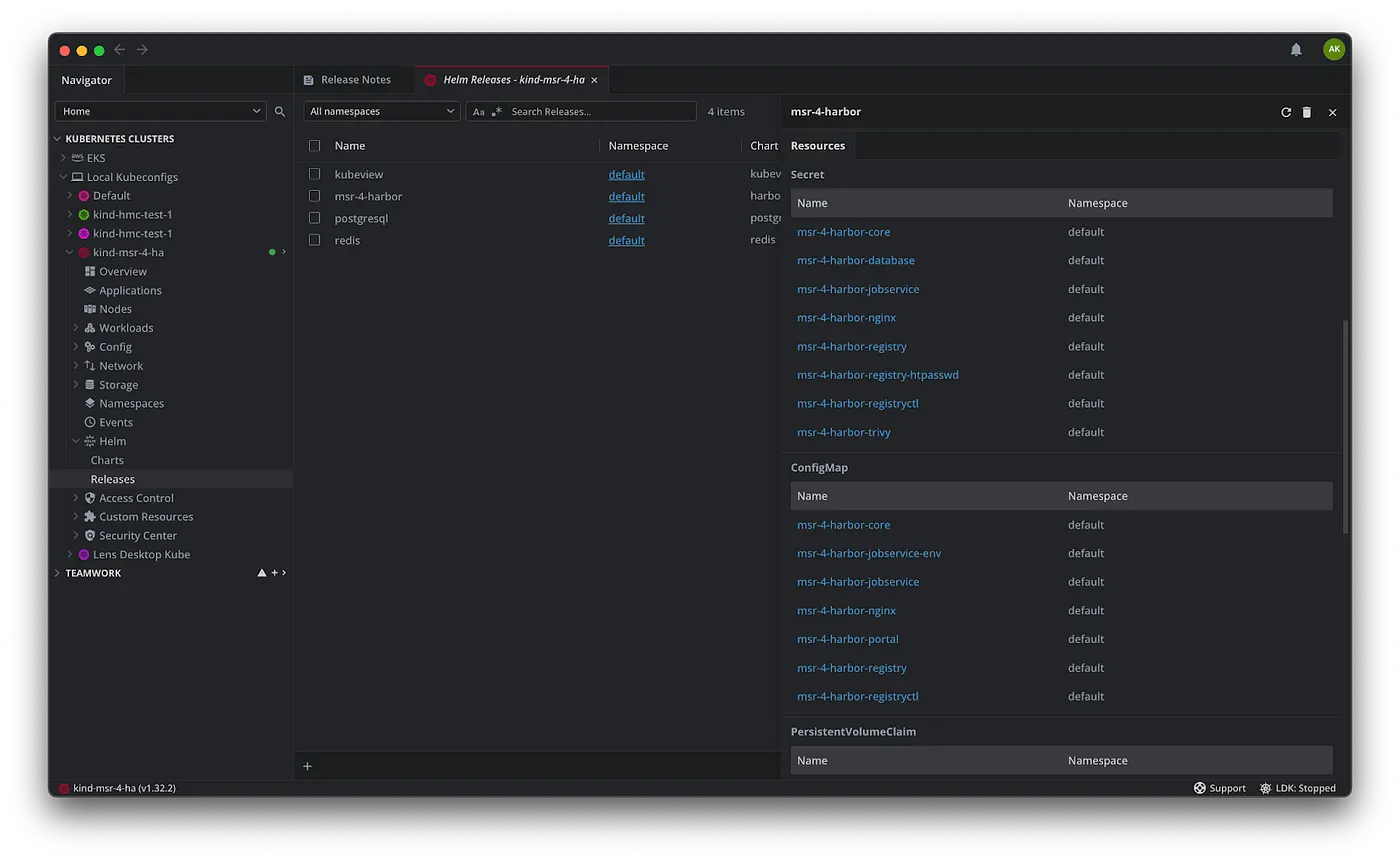The width and height of the screenshot is (1400, 861).
Task: Check the kubeview release checkbox
Action: 314,173
